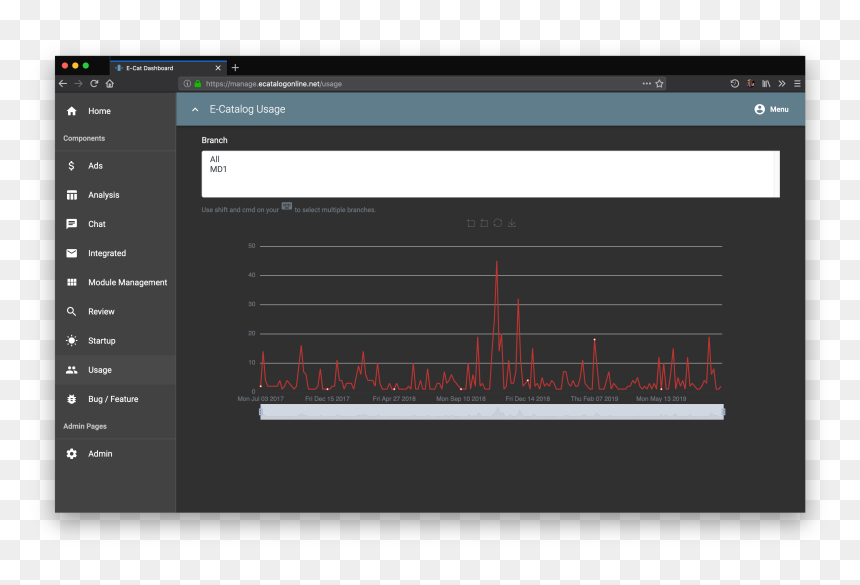Open a new browser tab
Screen dimensions: 860x585
[x=235, y=67]
